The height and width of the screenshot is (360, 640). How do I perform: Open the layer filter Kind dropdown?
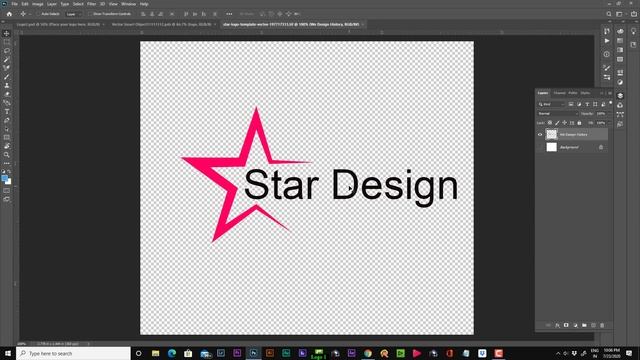tap(551, 104)
